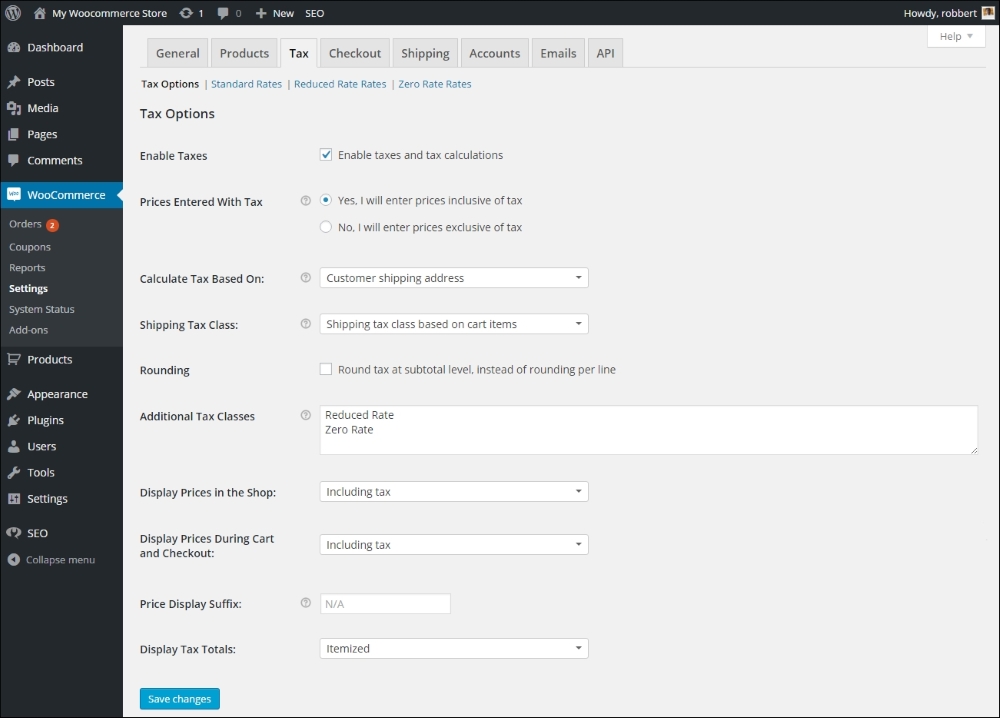The height and width of the screenshot is (718, 1000).
Task: Click the Products cart icon in sidebar
Action: [13, 359]
